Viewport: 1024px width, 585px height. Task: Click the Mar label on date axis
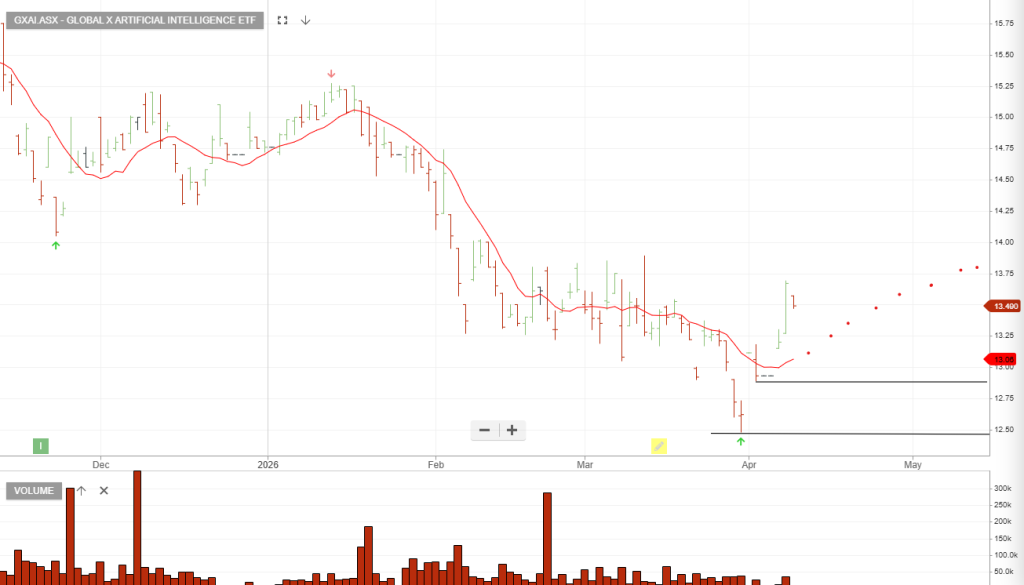click(x=585, y=464)
